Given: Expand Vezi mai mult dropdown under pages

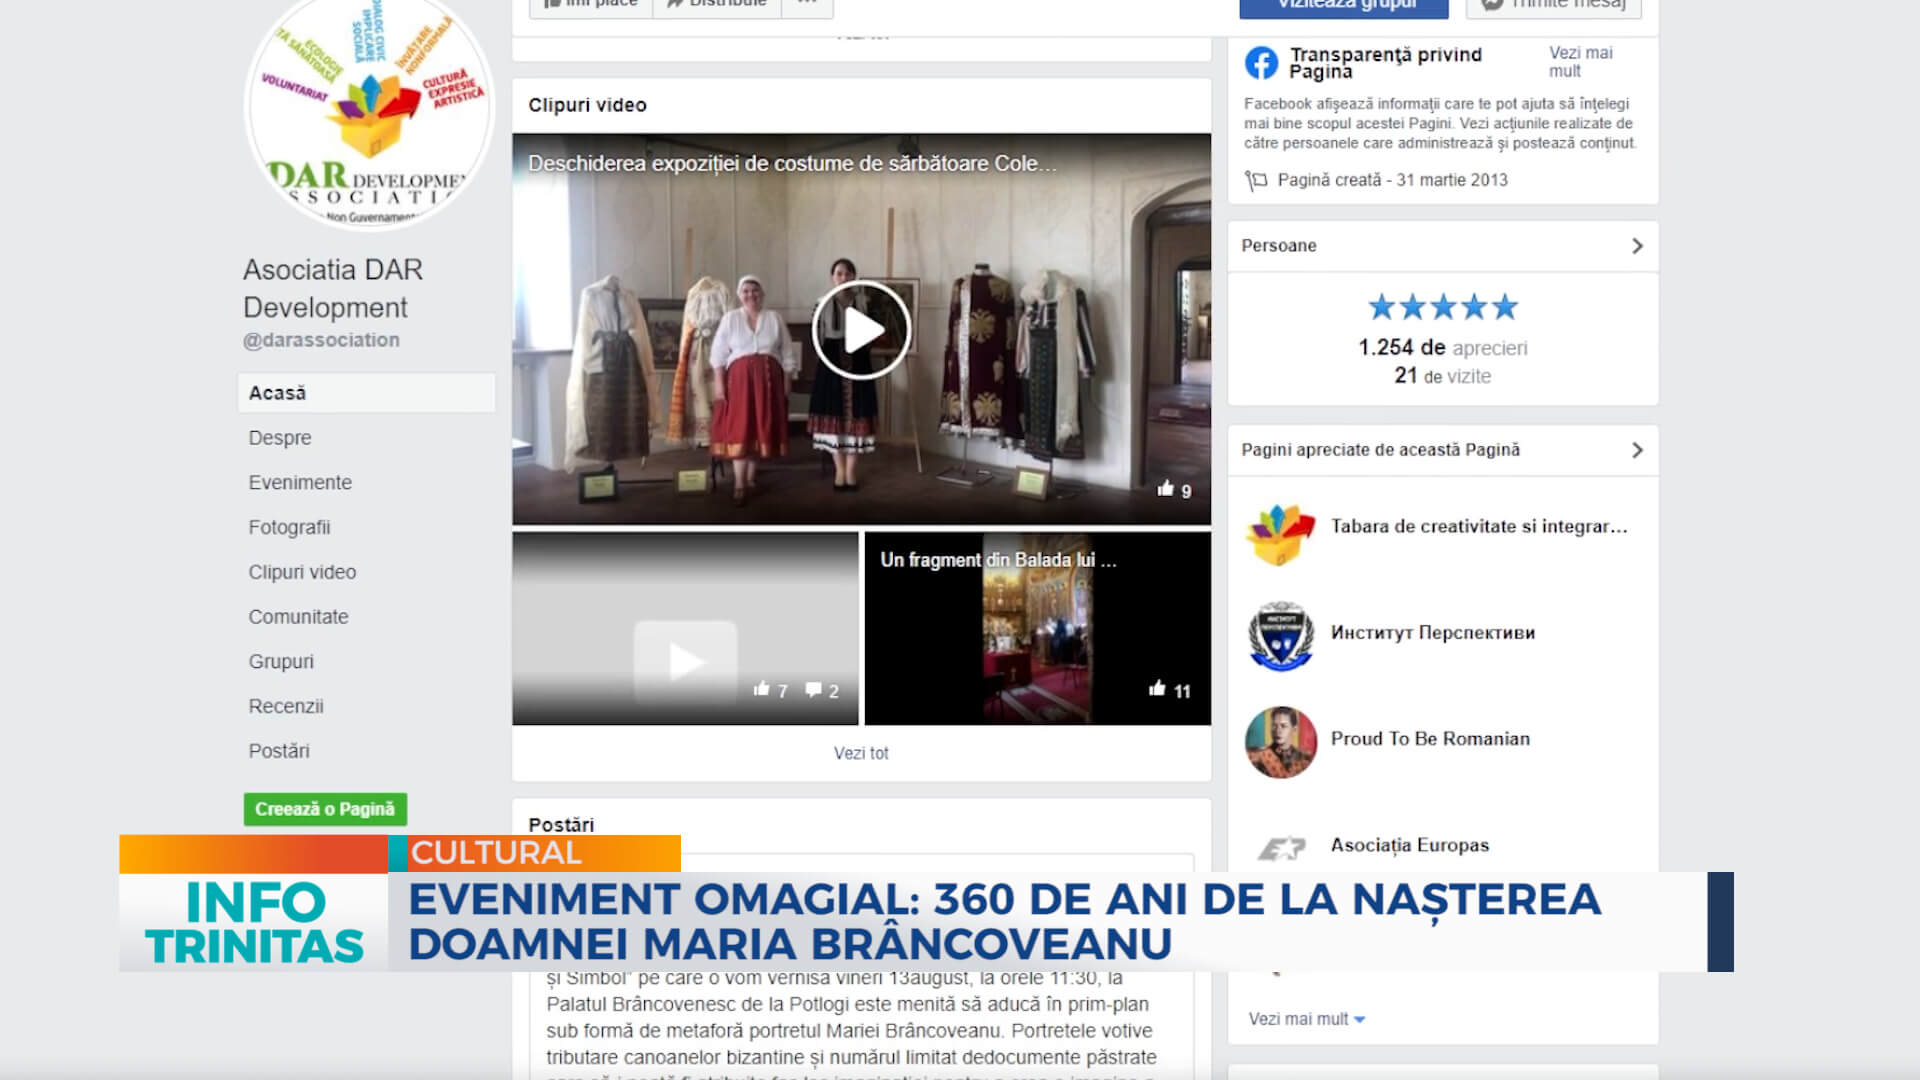Looking at the screenshot, I should tap(1307, 1019).
